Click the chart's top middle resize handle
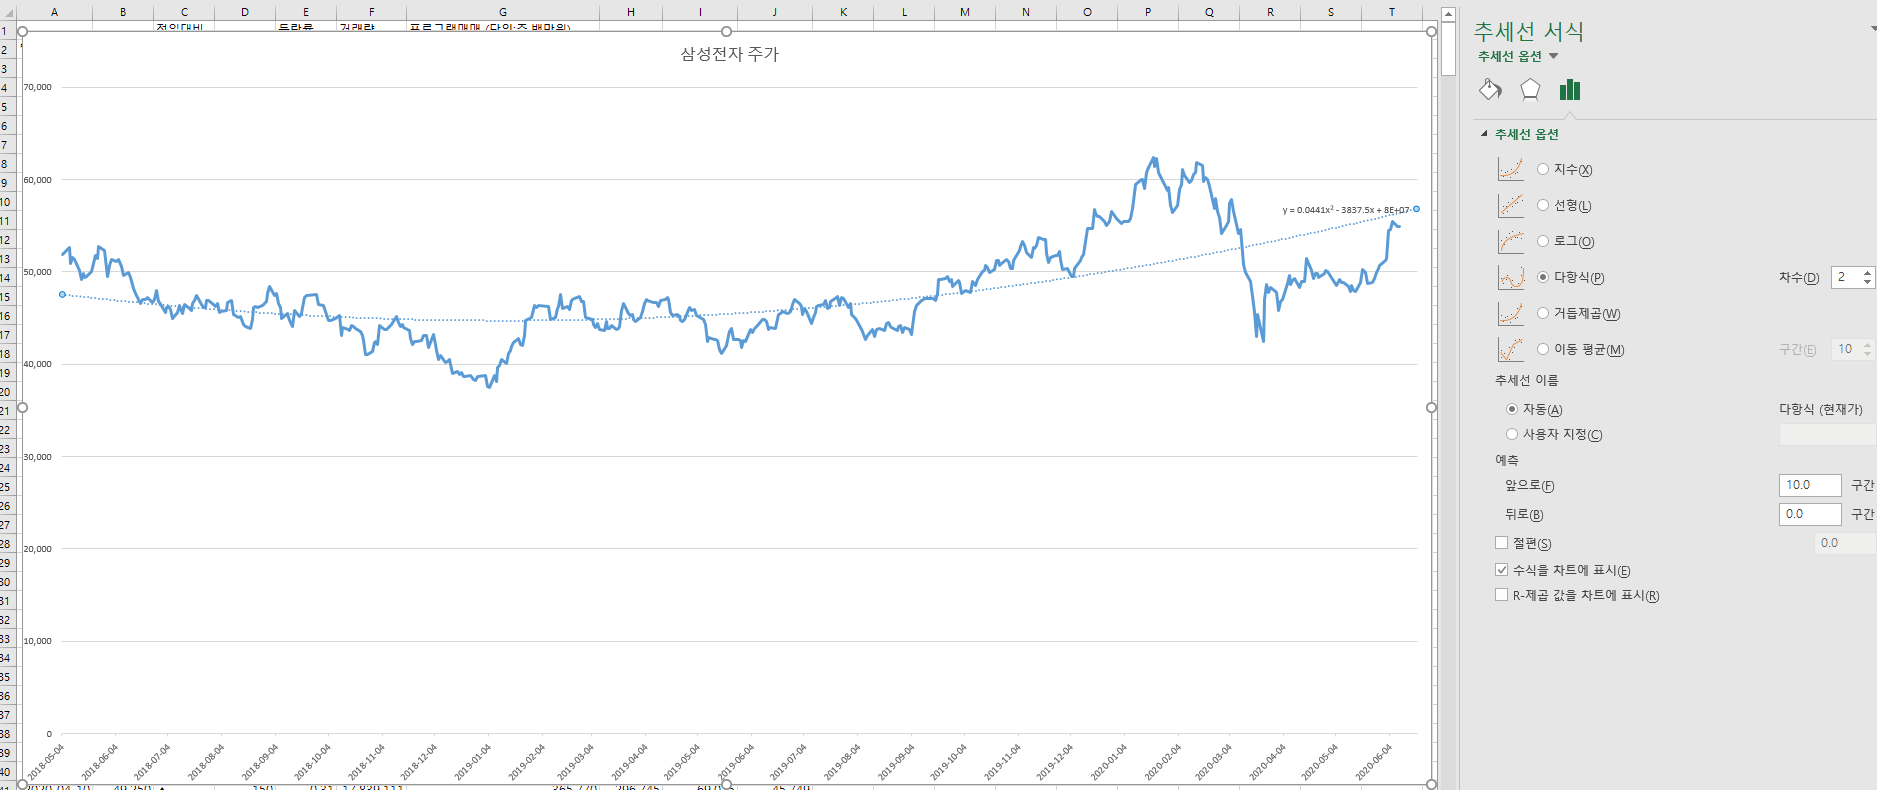The height and width of the screenshot is (790, 1877). coord(727,31)
